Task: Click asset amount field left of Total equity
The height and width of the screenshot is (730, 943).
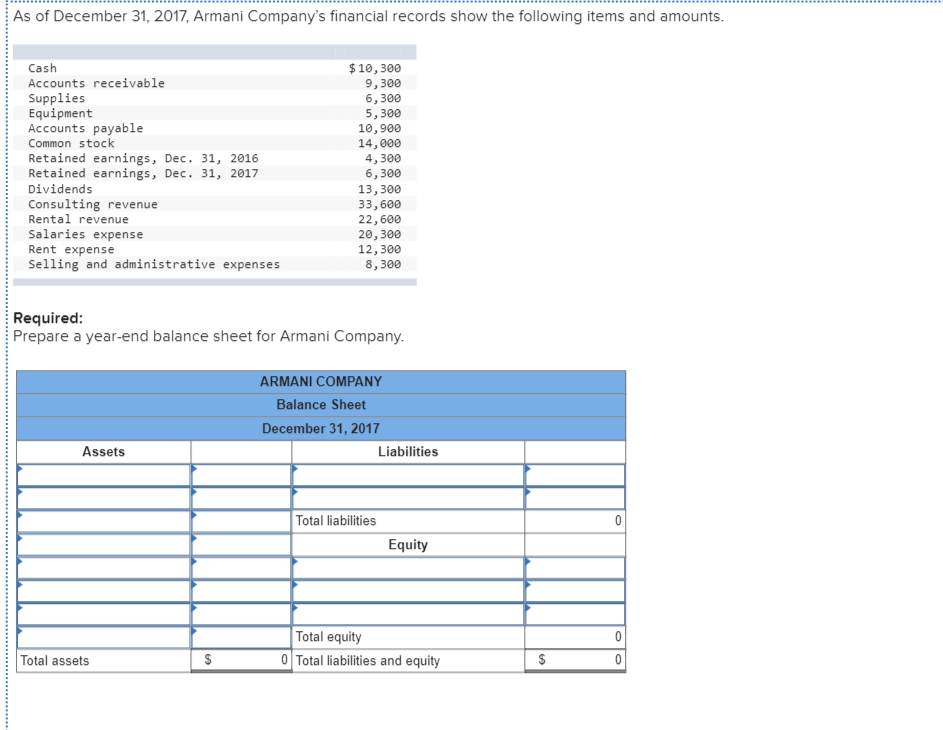Action: (x=241, y=637)
